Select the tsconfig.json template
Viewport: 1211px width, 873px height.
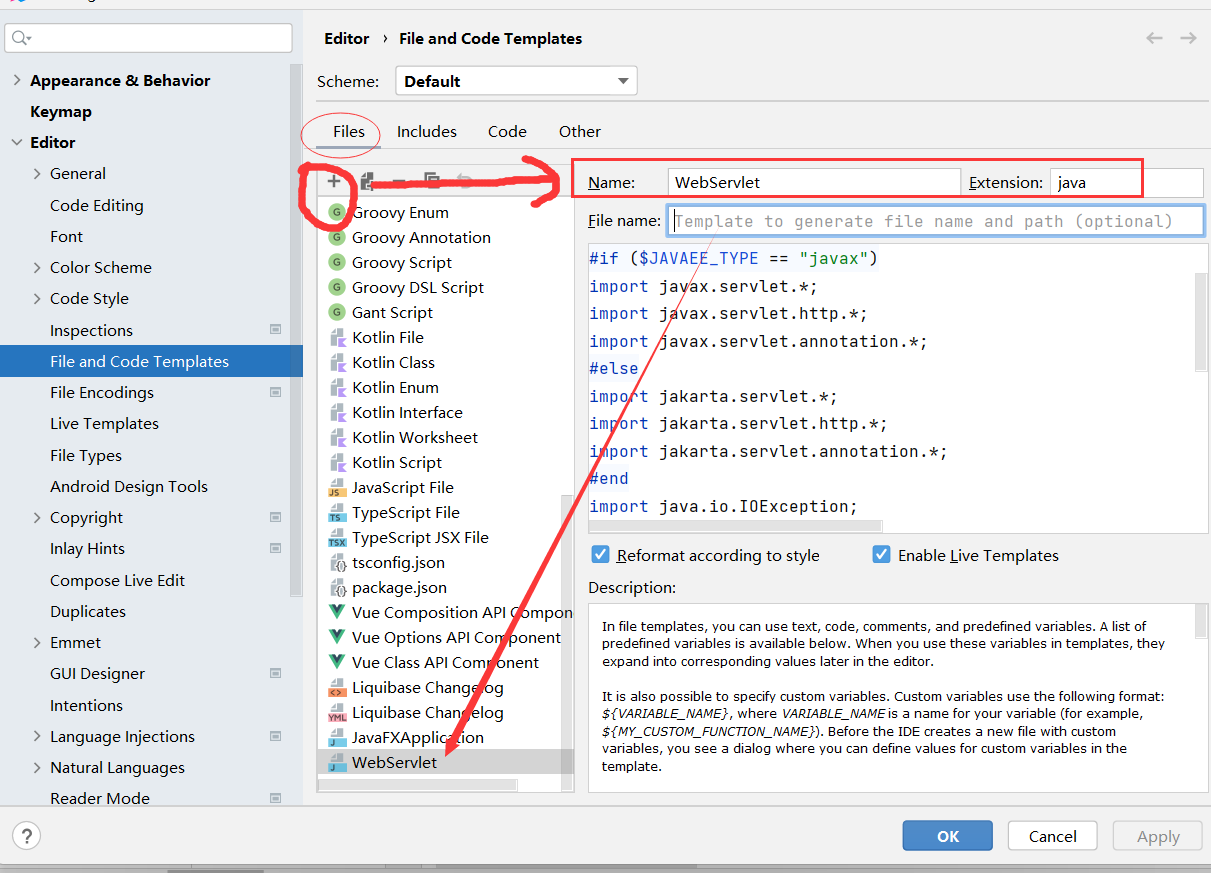pos(398,562)
